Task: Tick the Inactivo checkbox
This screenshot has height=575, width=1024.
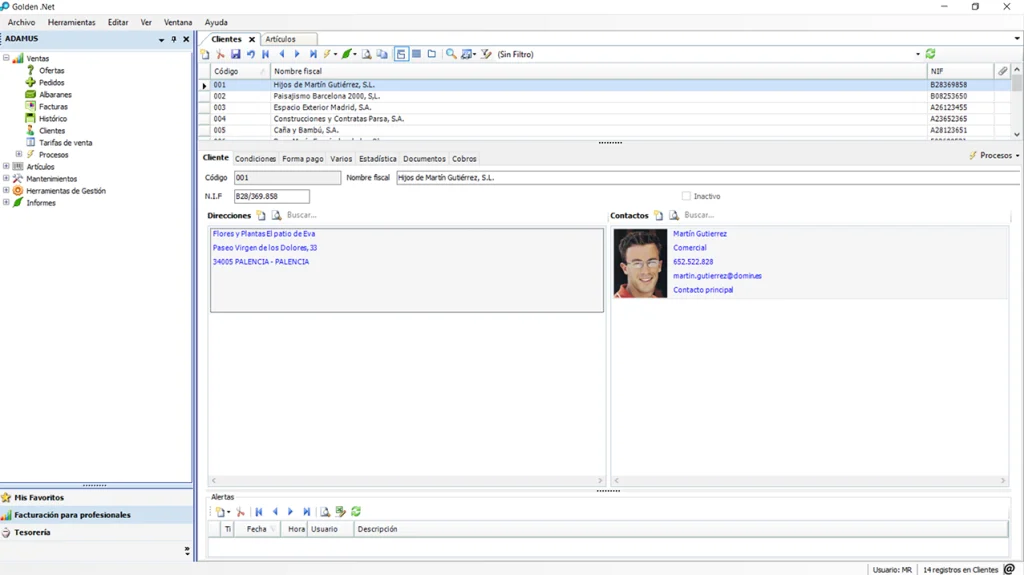Action: click(686, 196)
